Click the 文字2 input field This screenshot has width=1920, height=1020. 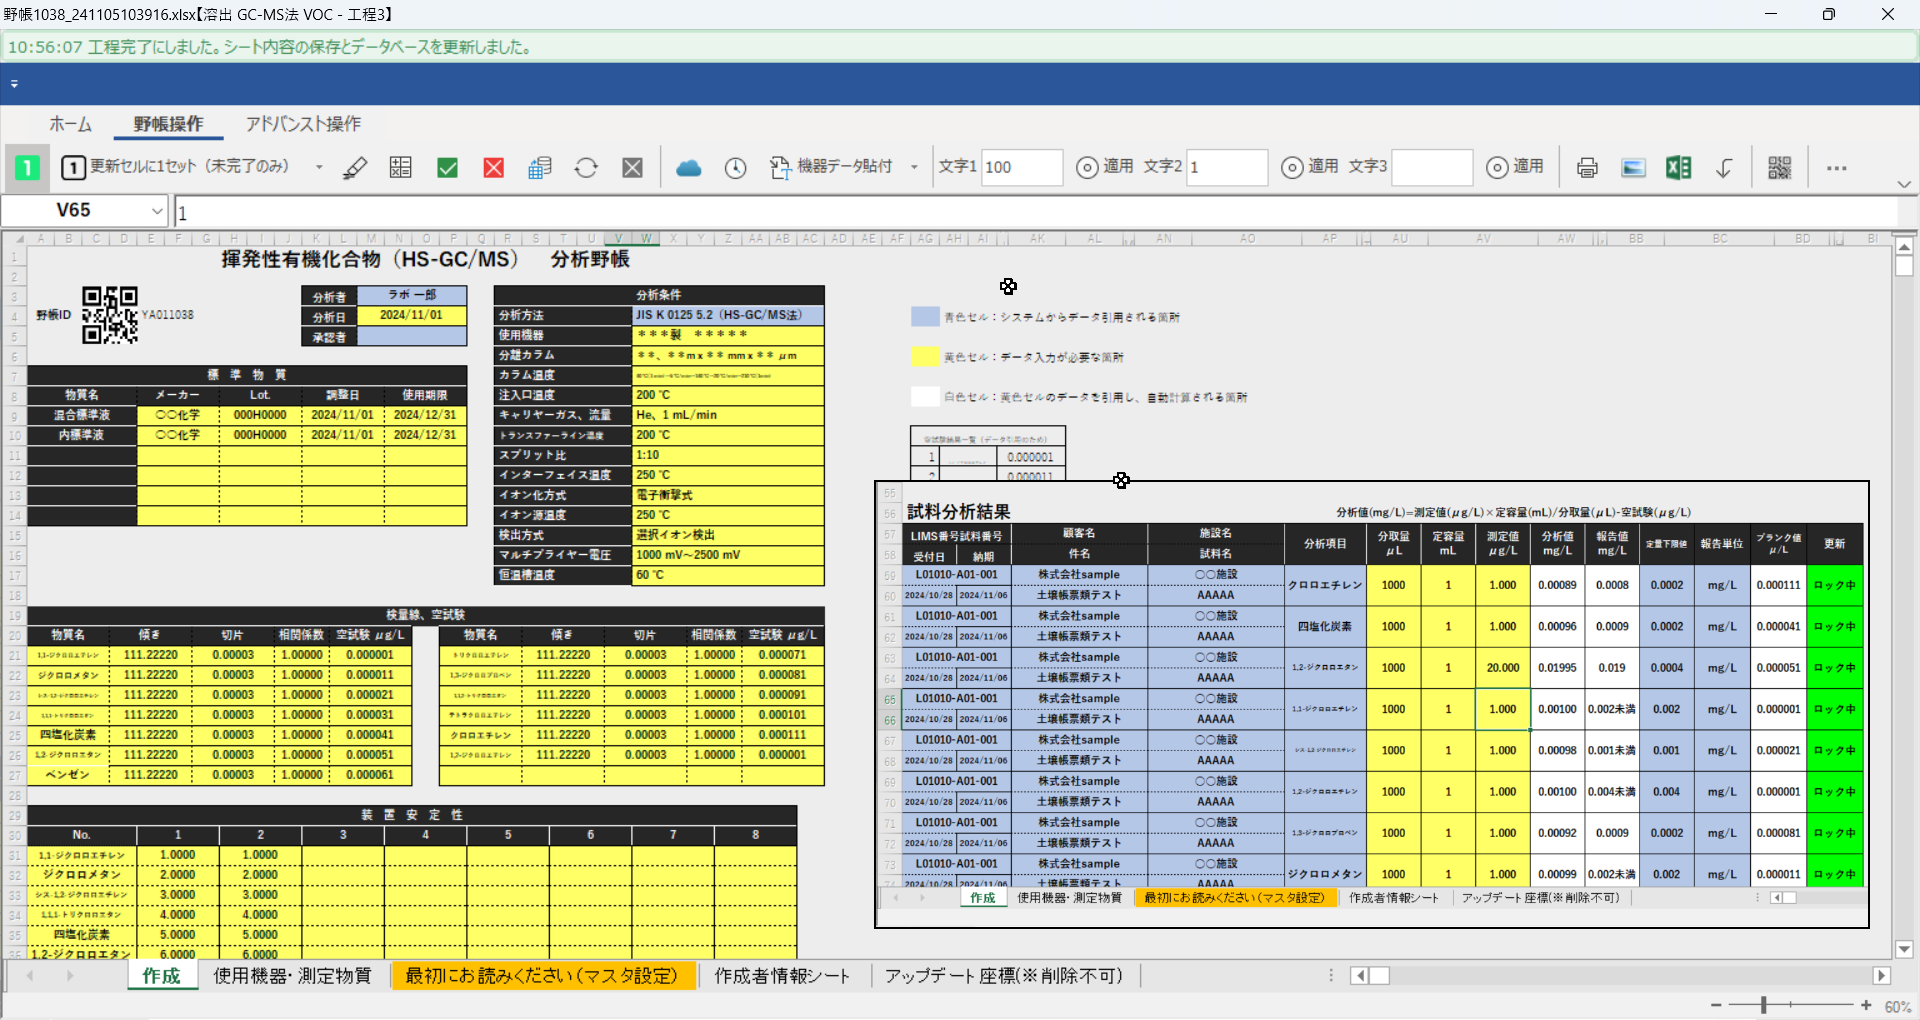tap(1227, 167)
